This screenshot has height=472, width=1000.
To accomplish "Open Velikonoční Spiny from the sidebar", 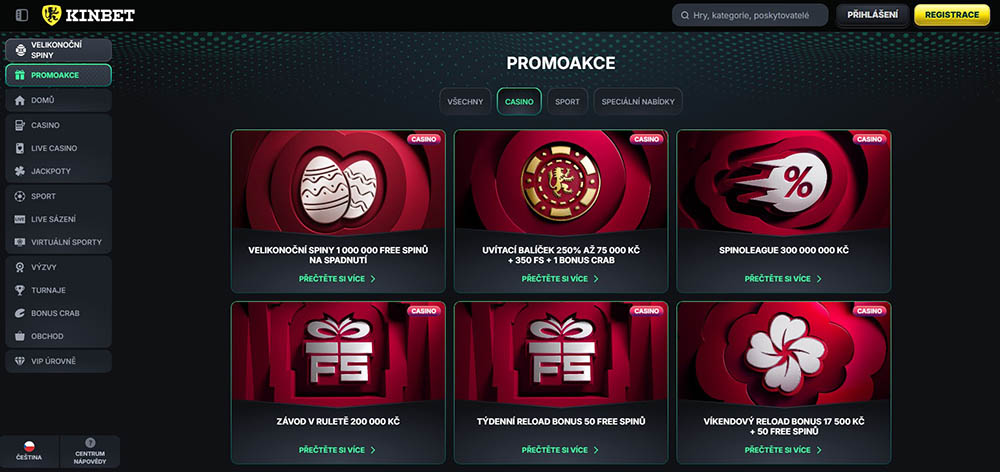I will tap(58, 50).
